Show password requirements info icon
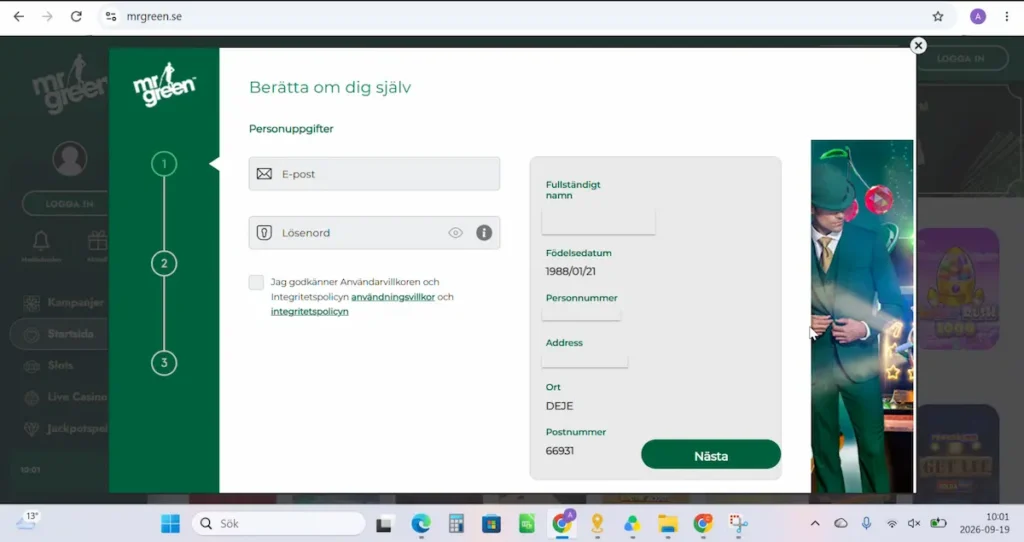 pyautogui.click(x=484, y=232)
